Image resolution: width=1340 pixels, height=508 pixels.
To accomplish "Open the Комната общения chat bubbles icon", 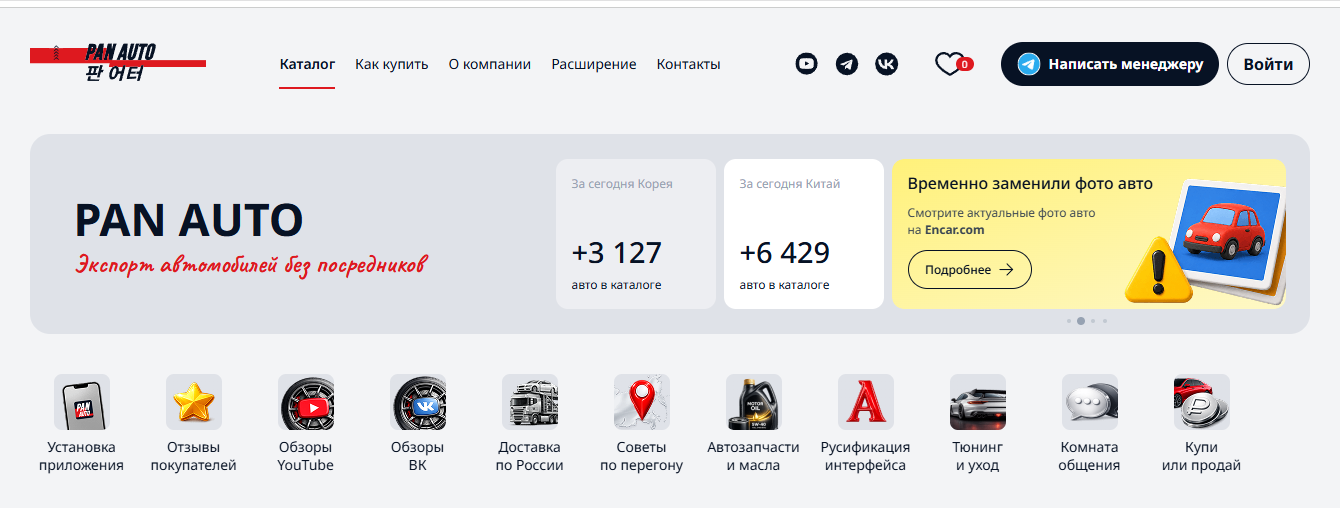I will pos(1090,402).
